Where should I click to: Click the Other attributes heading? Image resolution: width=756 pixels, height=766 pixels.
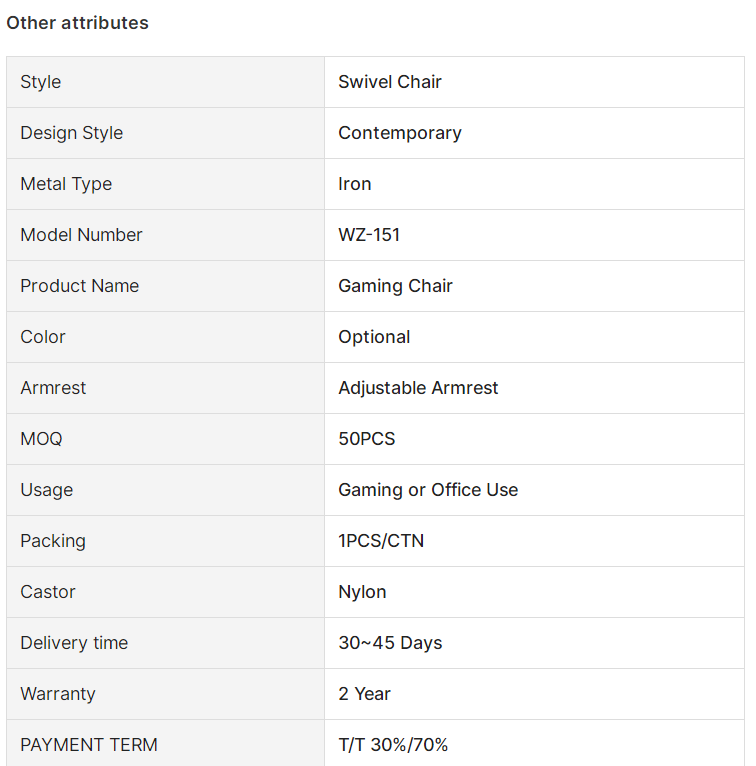(77, 23)
